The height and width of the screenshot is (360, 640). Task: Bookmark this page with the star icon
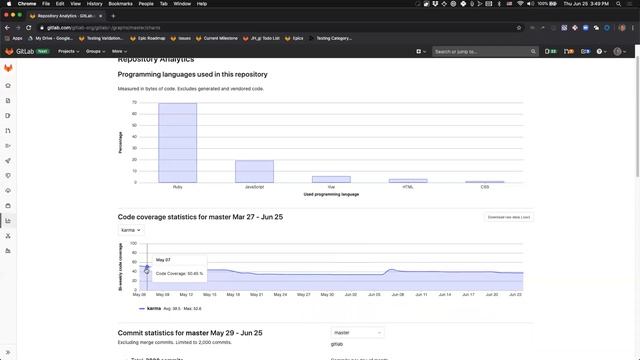pos(519,28)
